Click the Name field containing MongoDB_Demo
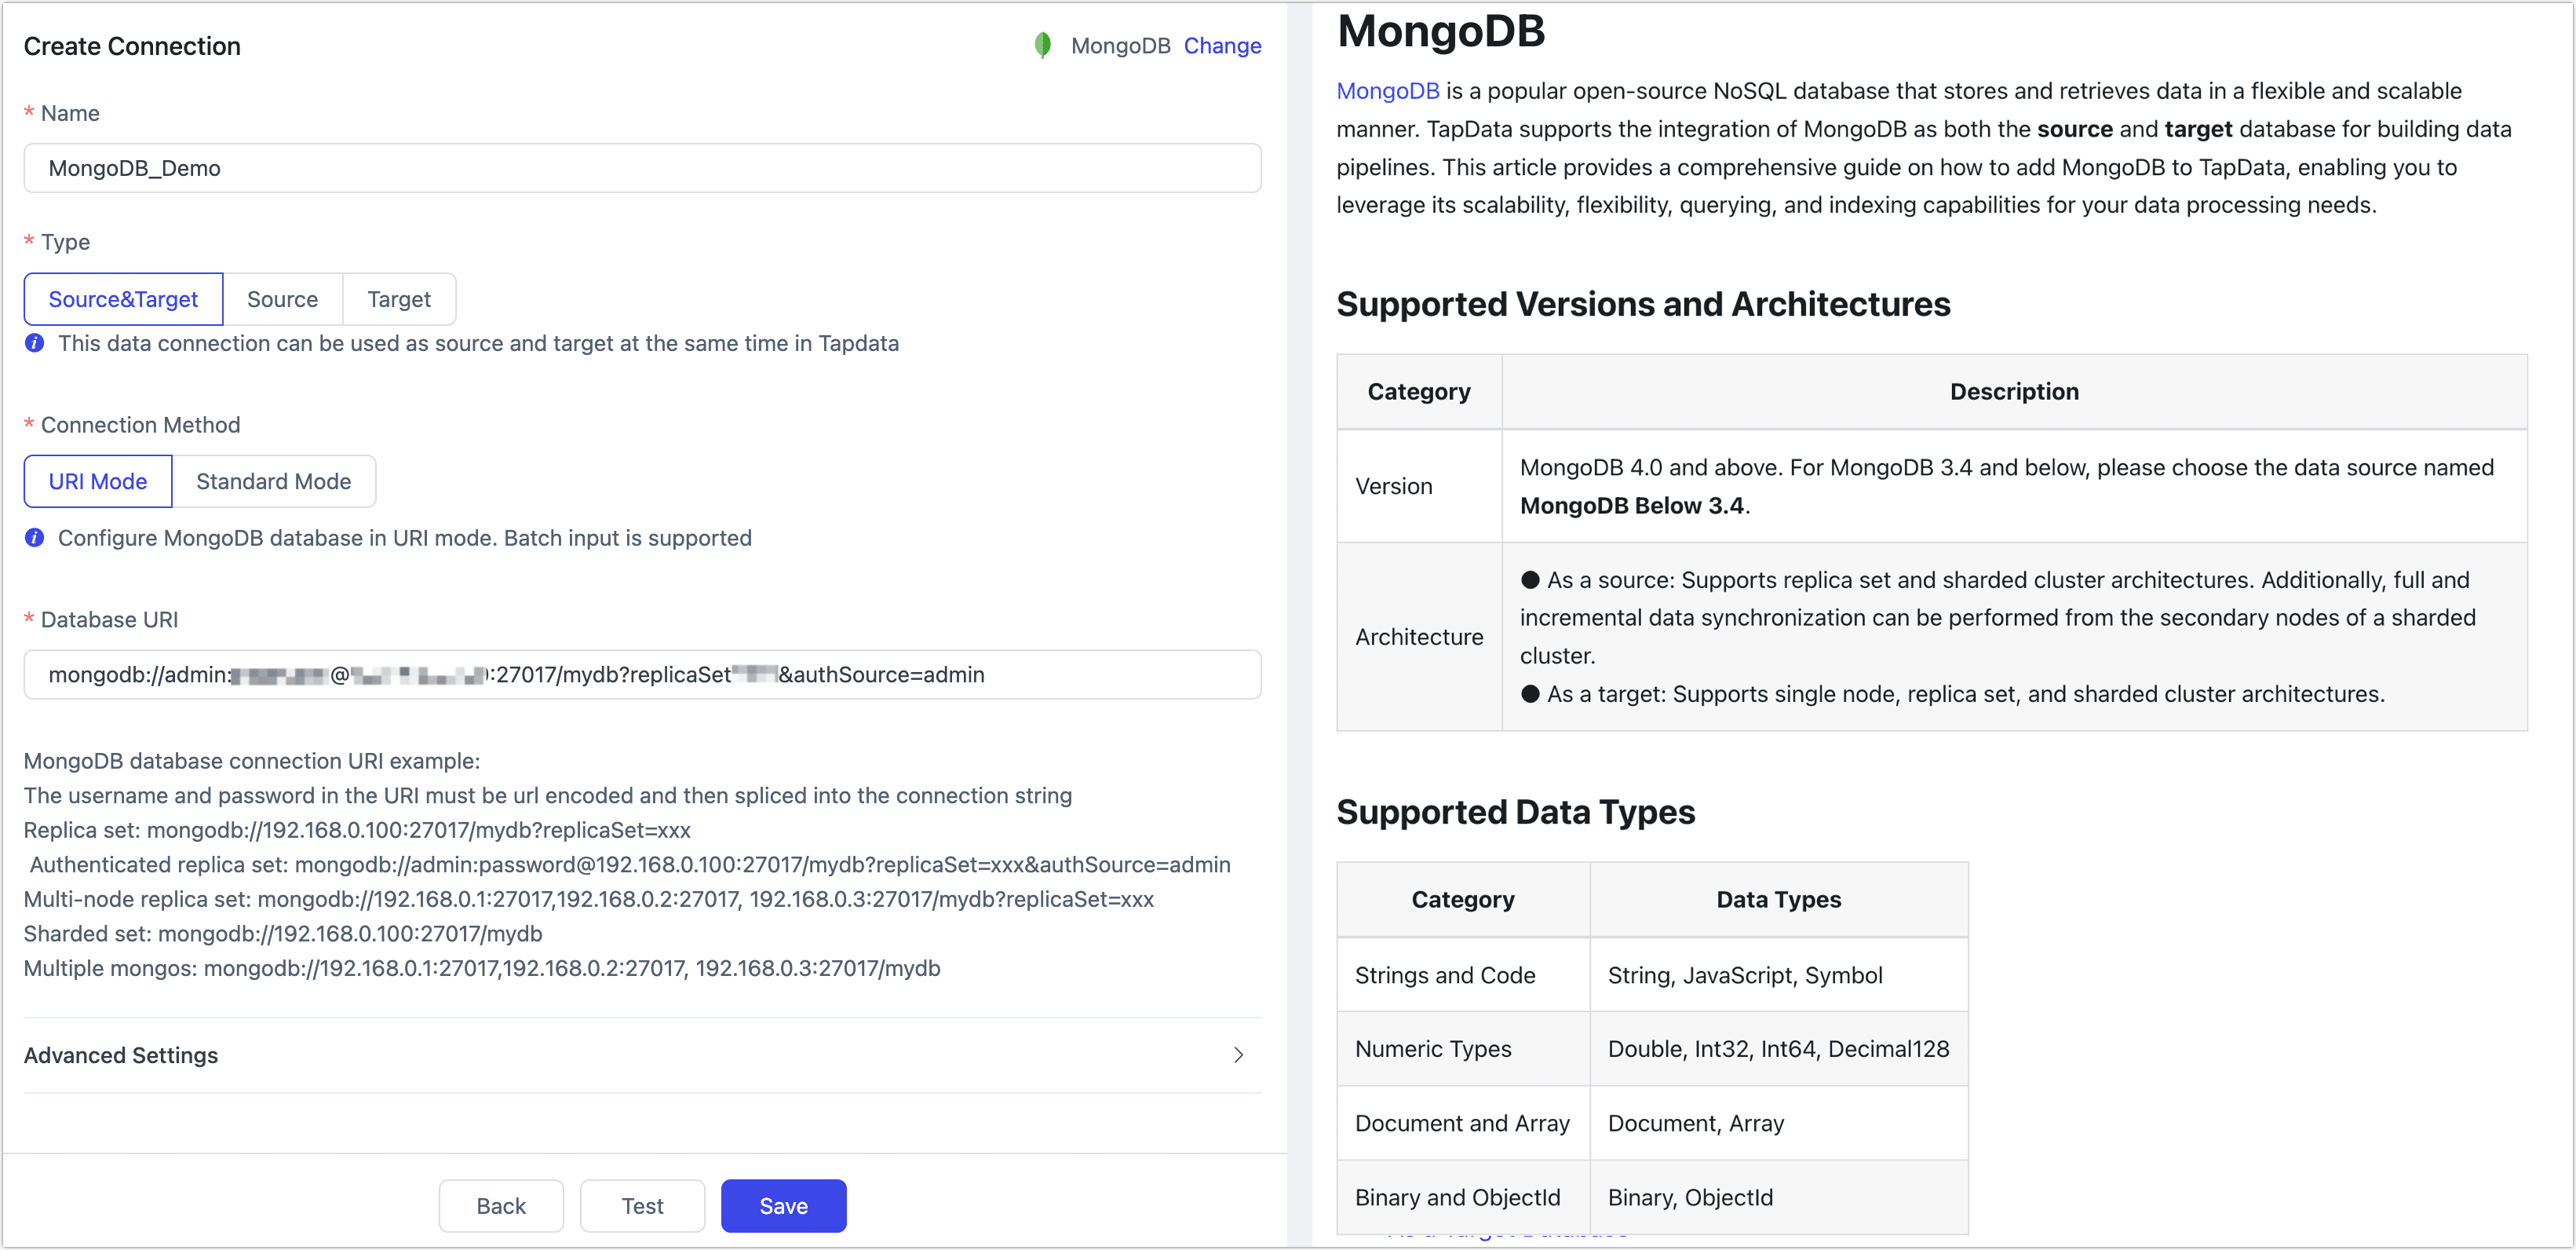Viewport: 2576px width, 1250px height. tap(643, 168)
